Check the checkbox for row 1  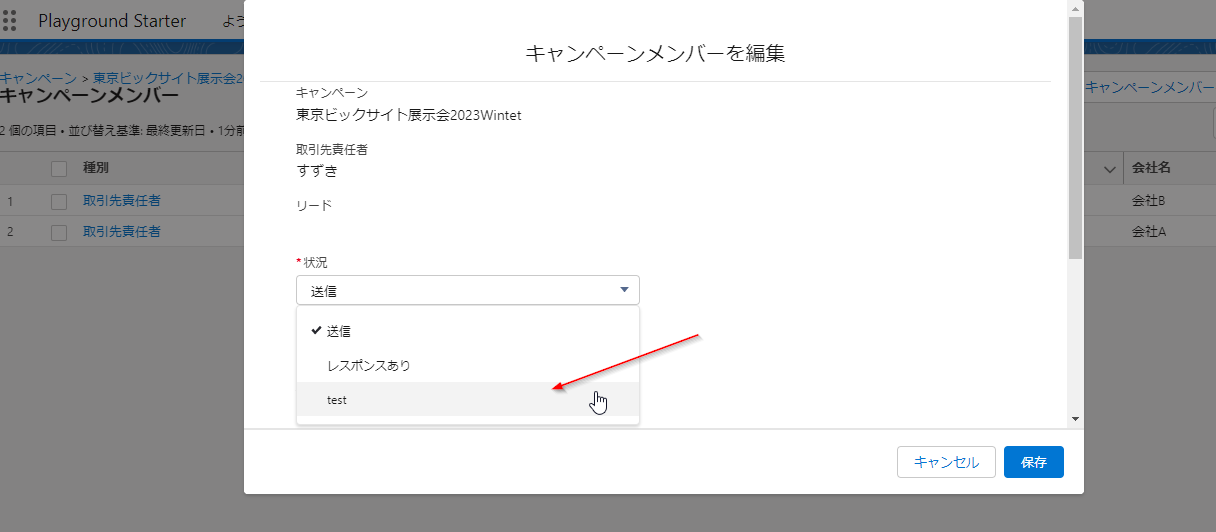tap(59, 201)
